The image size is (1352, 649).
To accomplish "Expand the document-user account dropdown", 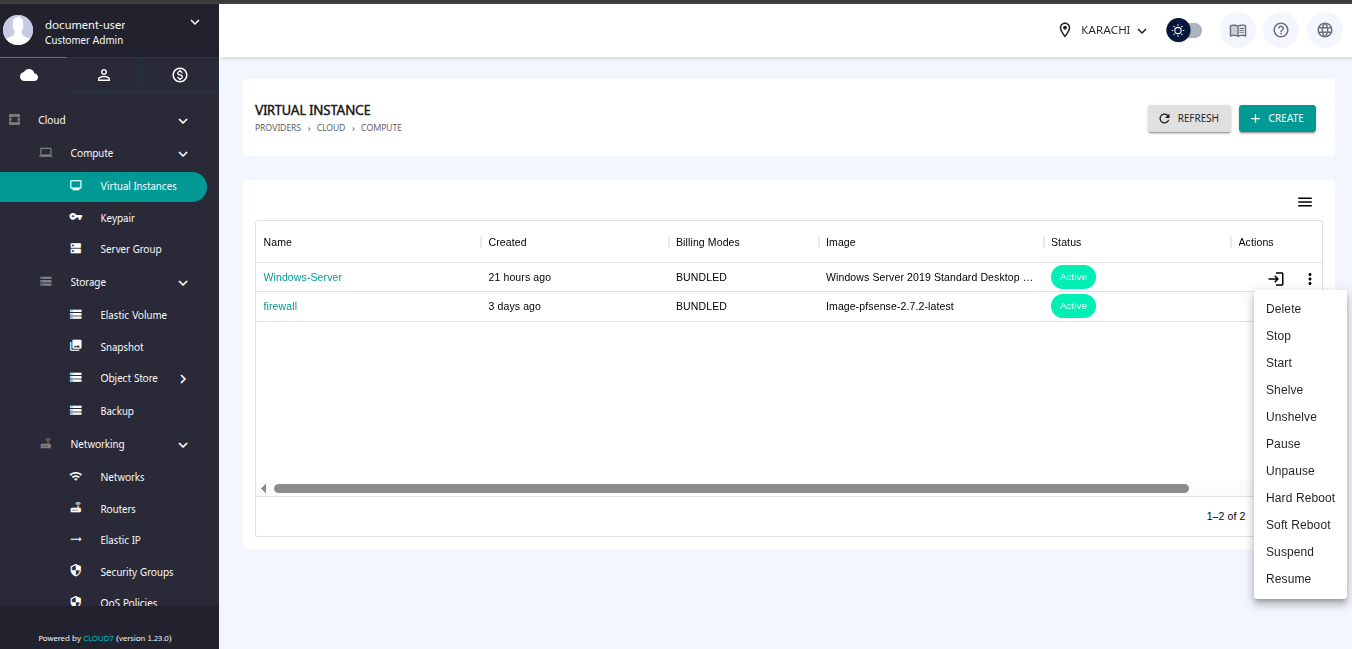I will (x=194, y=22).
